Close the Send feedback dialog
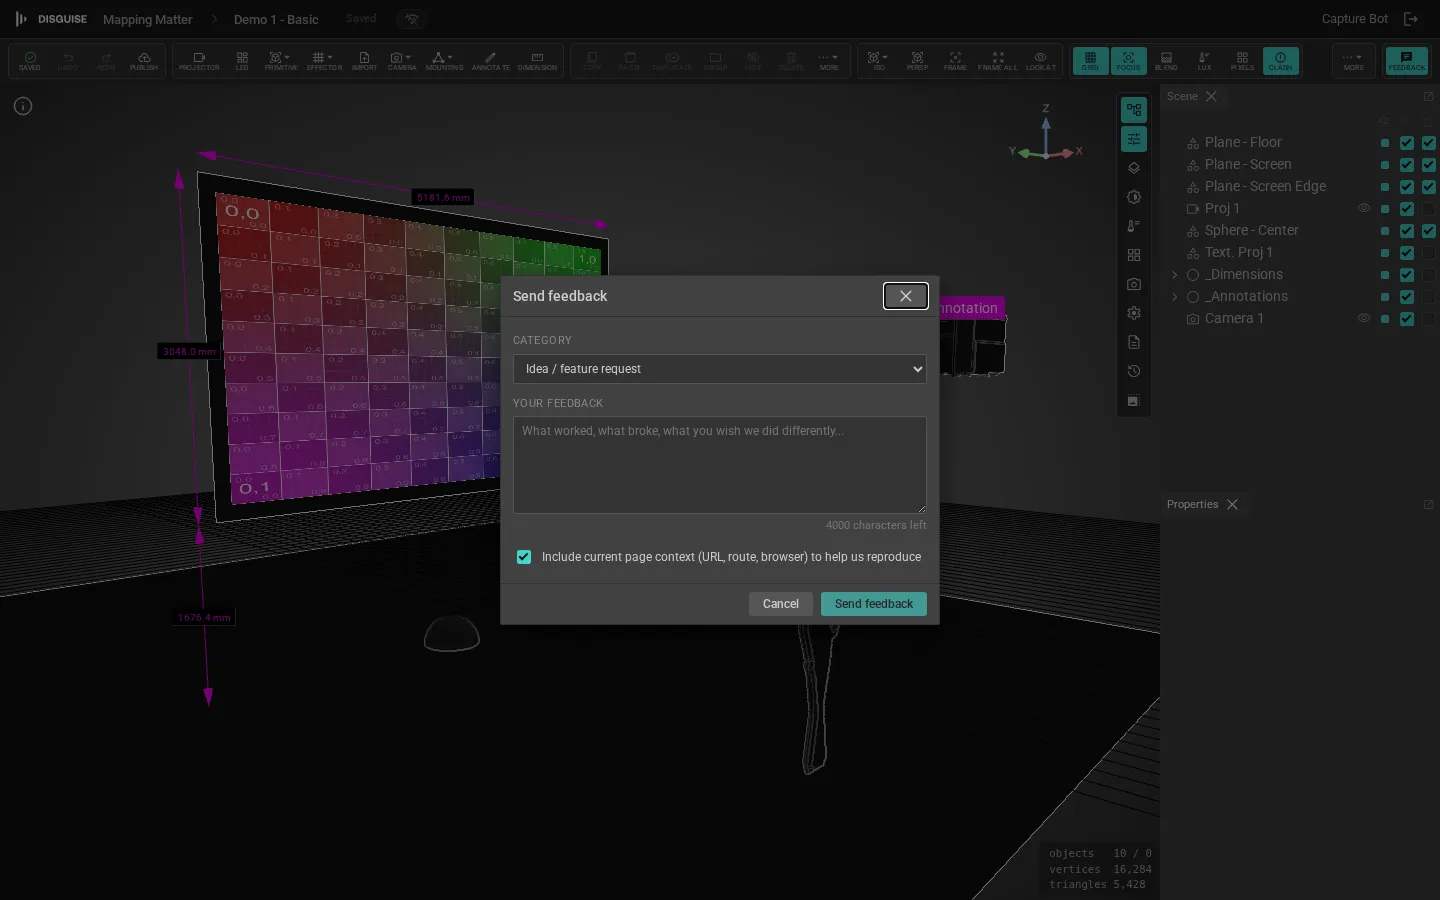This screenshot has height=900, width=1440. (906, 296)
